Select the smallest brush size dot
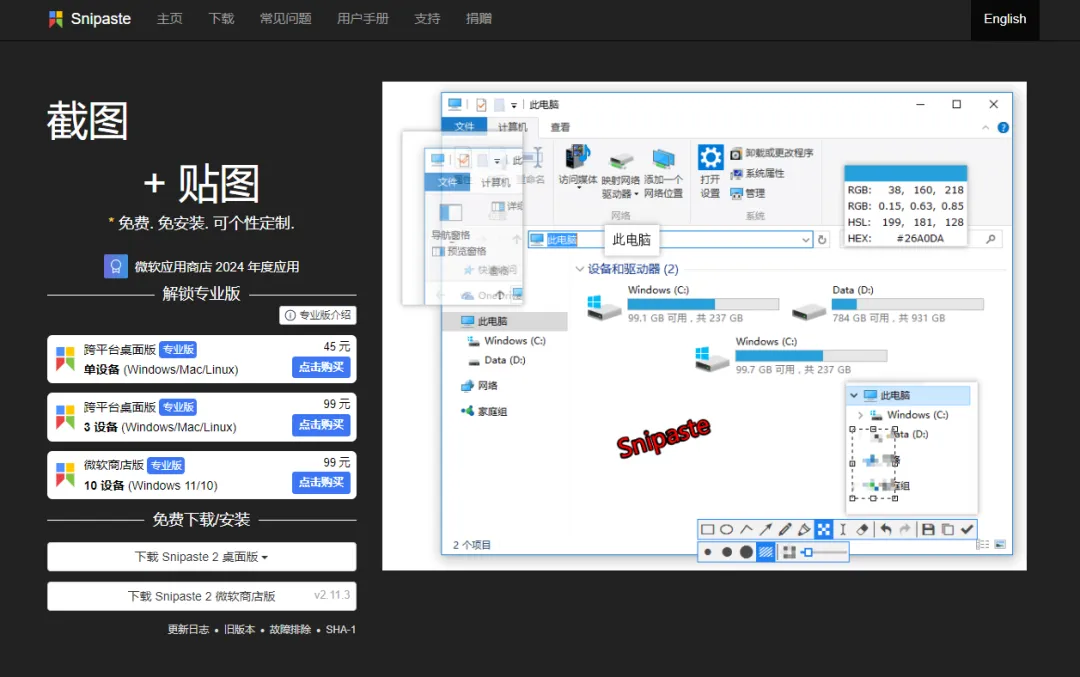The image size is (1080, 677). click(707, 552)
